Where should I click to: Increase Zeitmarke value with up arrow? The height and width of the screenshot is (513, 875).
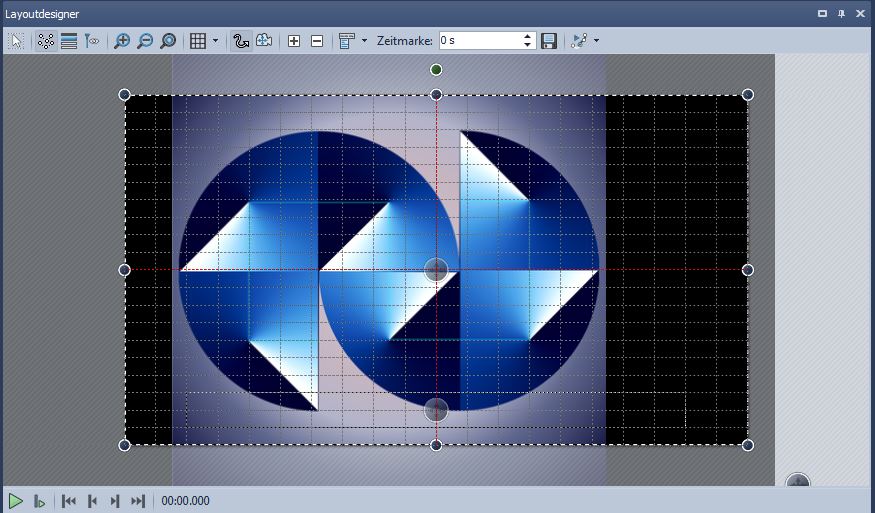[x=529, y=37]
